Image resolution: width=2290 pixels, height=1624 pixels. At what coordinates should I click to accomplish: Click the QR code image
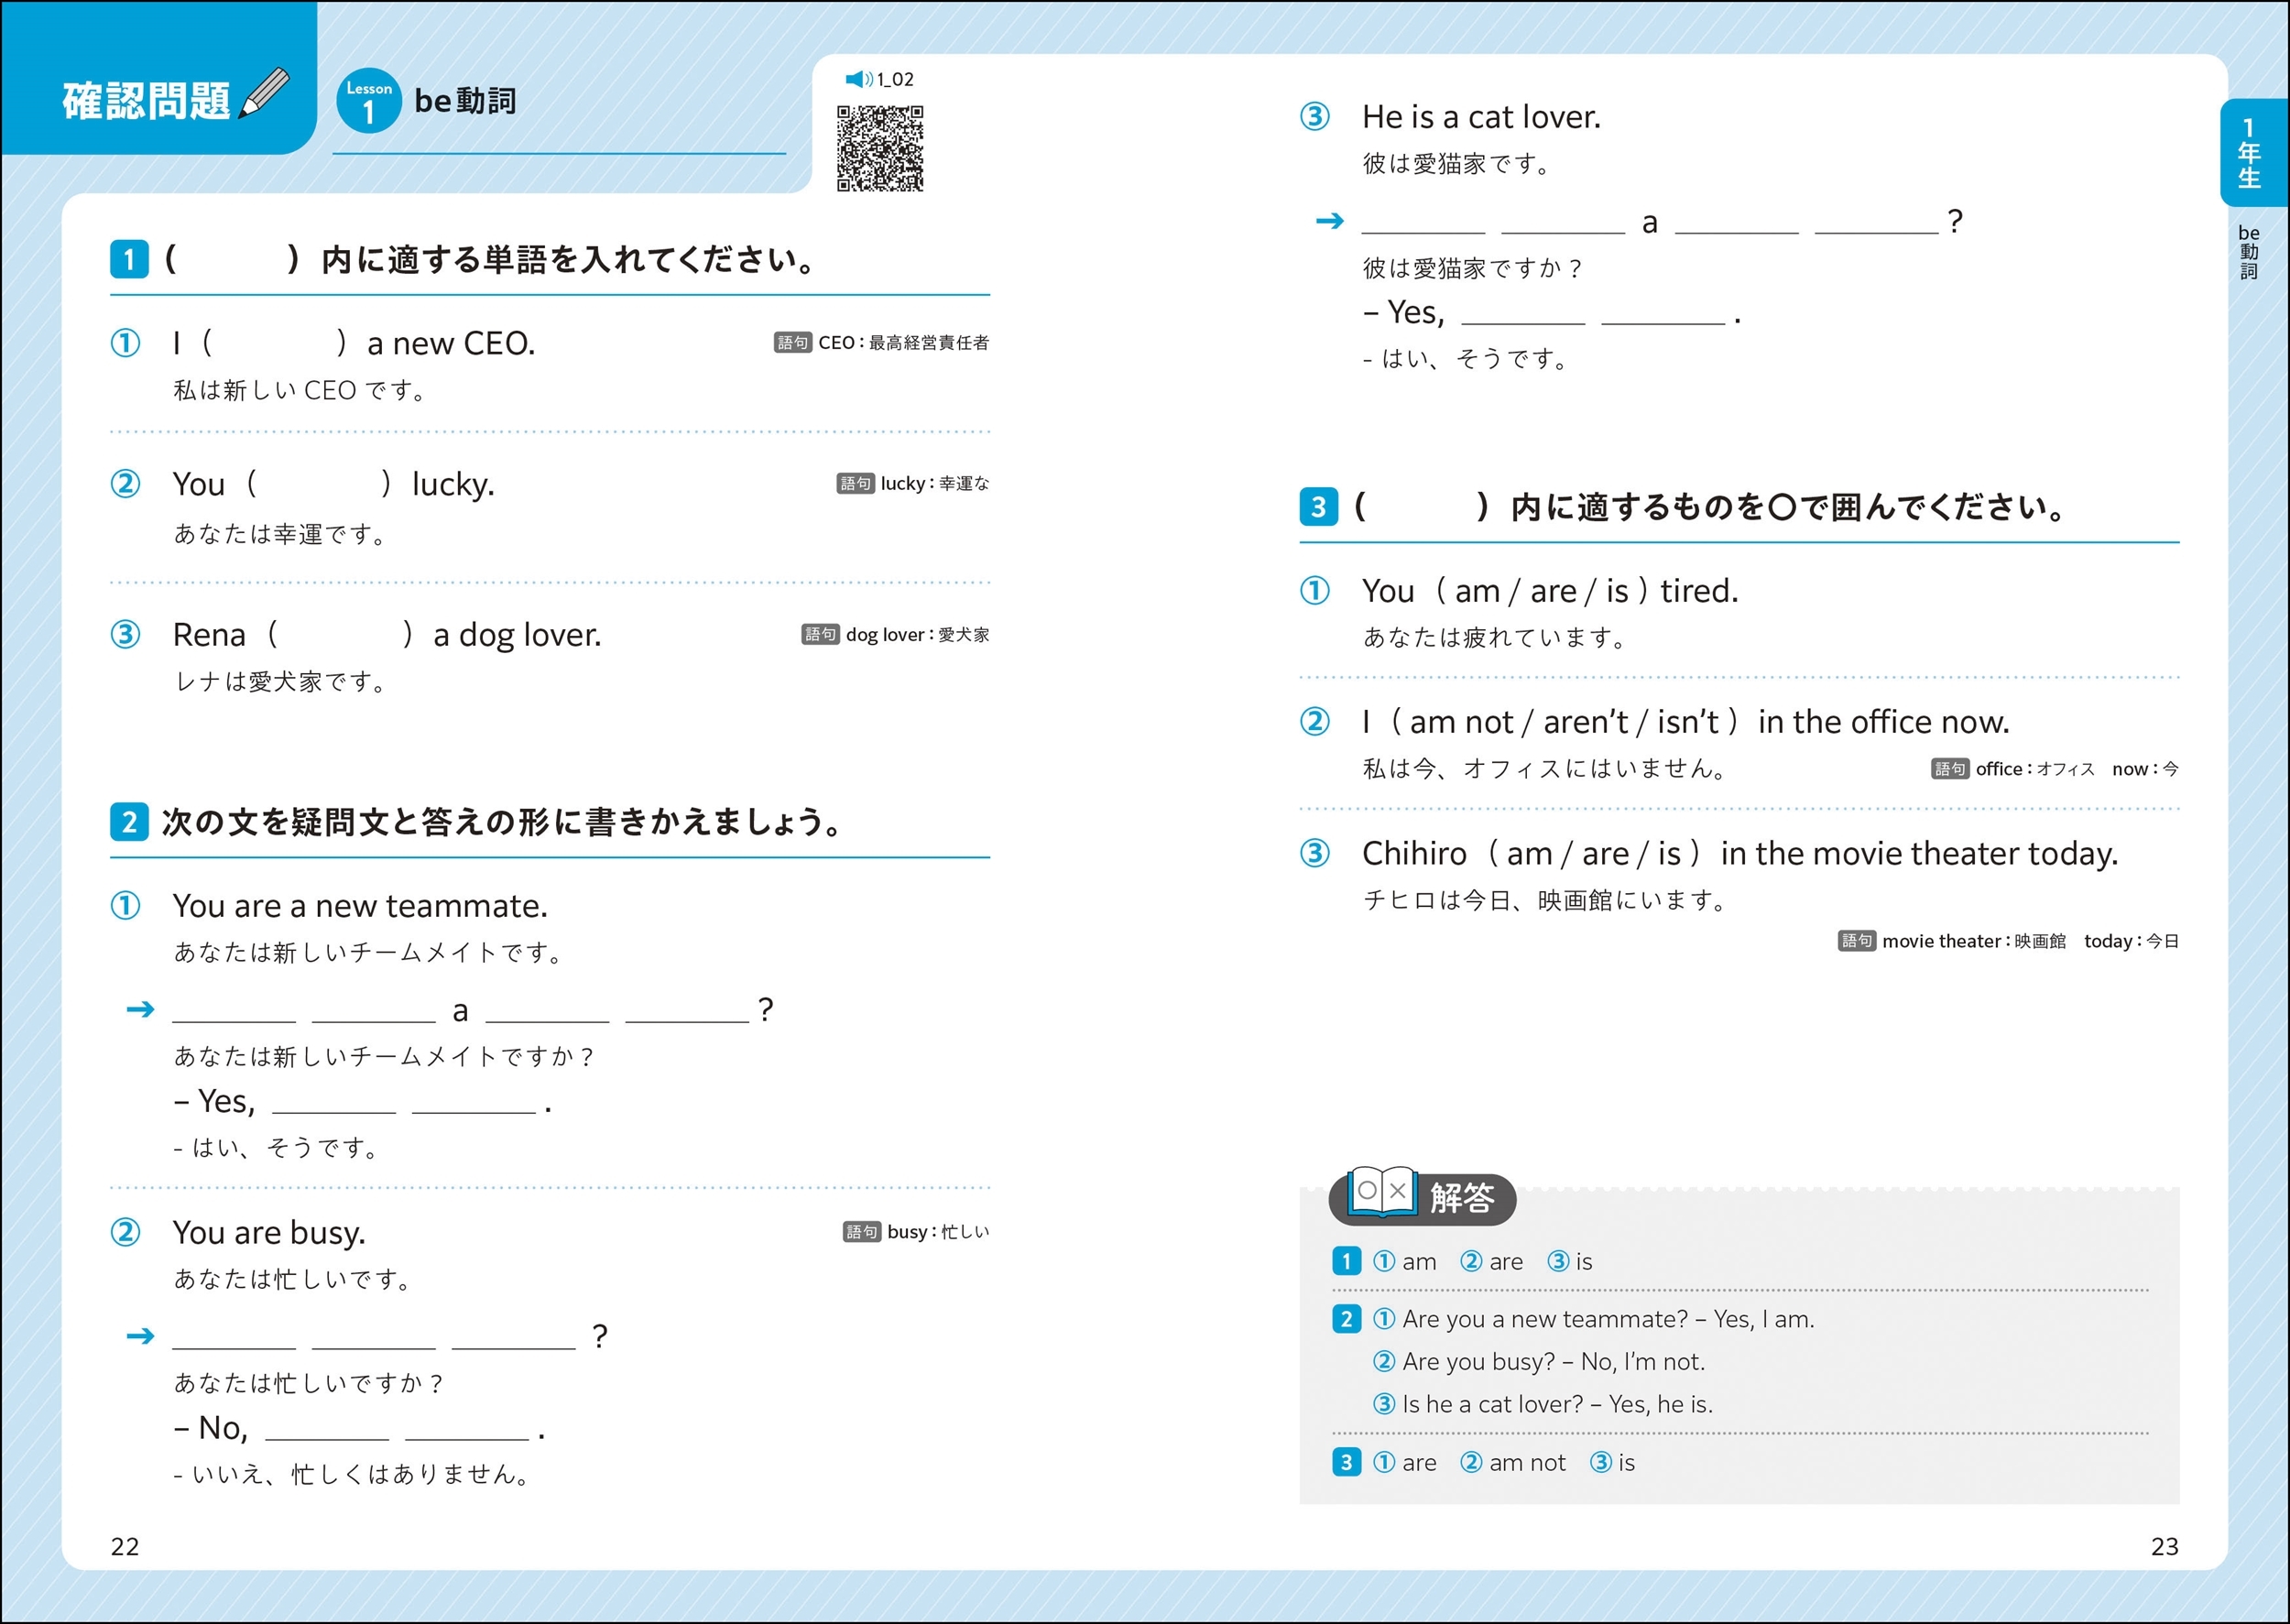(x=880, y=148)
